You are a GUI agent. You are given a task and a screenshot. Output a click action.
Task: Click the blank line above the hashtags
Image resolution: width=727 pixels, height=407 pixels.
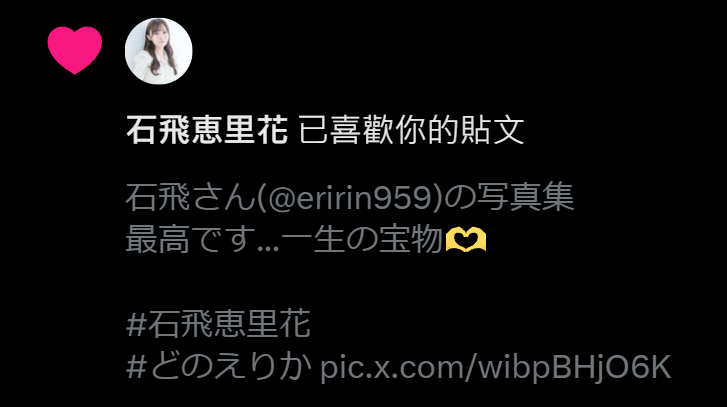coord(352,282)
